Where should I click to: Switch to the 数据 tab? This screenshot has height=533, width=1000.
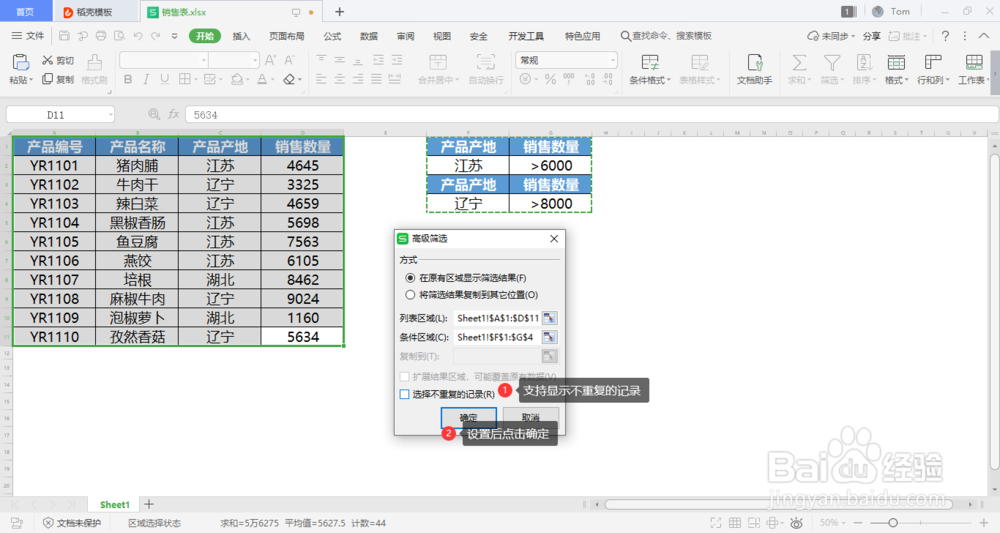[369, 36]
